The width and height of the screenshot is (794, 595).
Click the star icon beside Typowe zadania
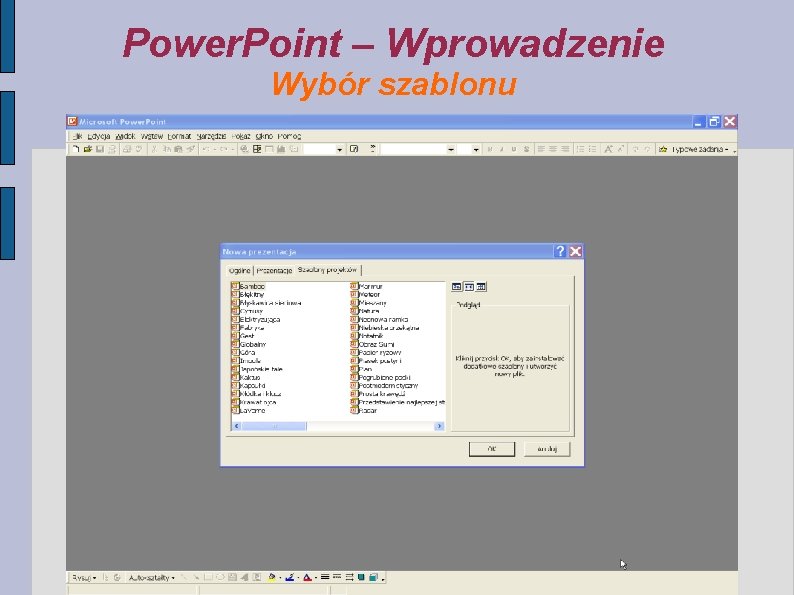pyautogui.click(x=663, y=149)
